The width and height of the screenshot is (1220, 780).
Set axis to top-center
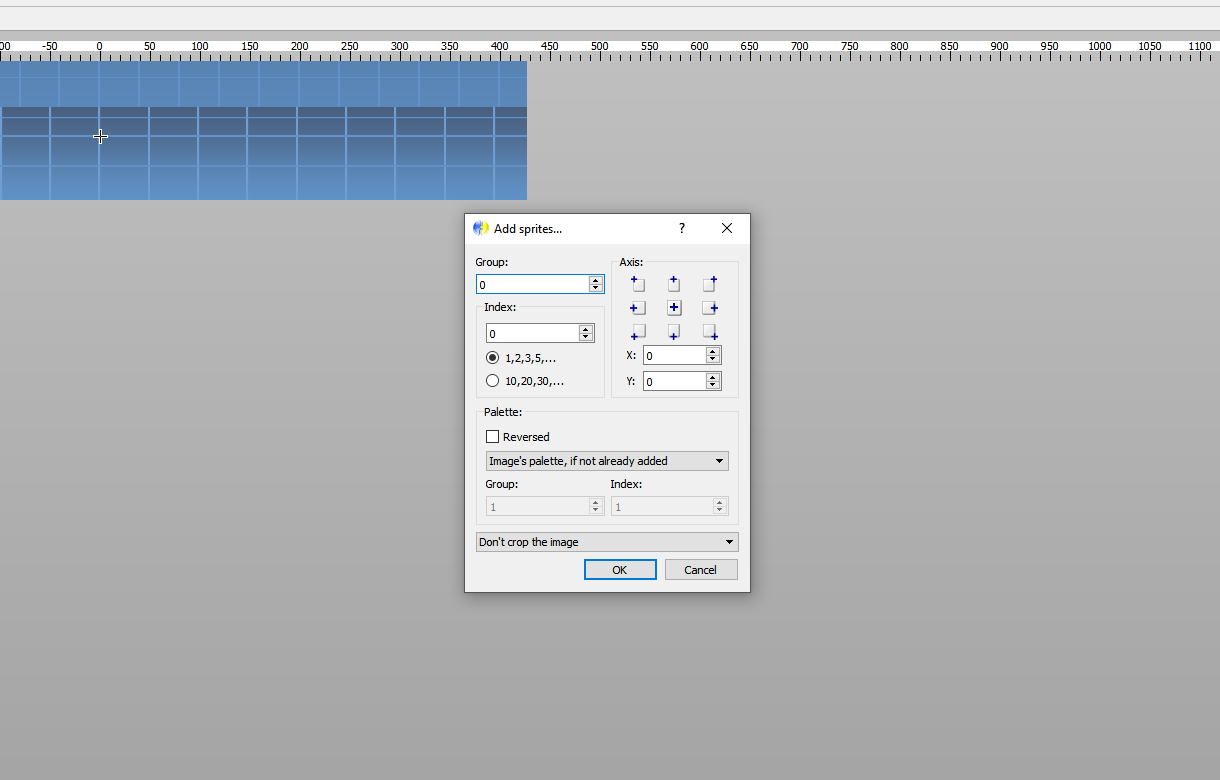pos(674,284)
